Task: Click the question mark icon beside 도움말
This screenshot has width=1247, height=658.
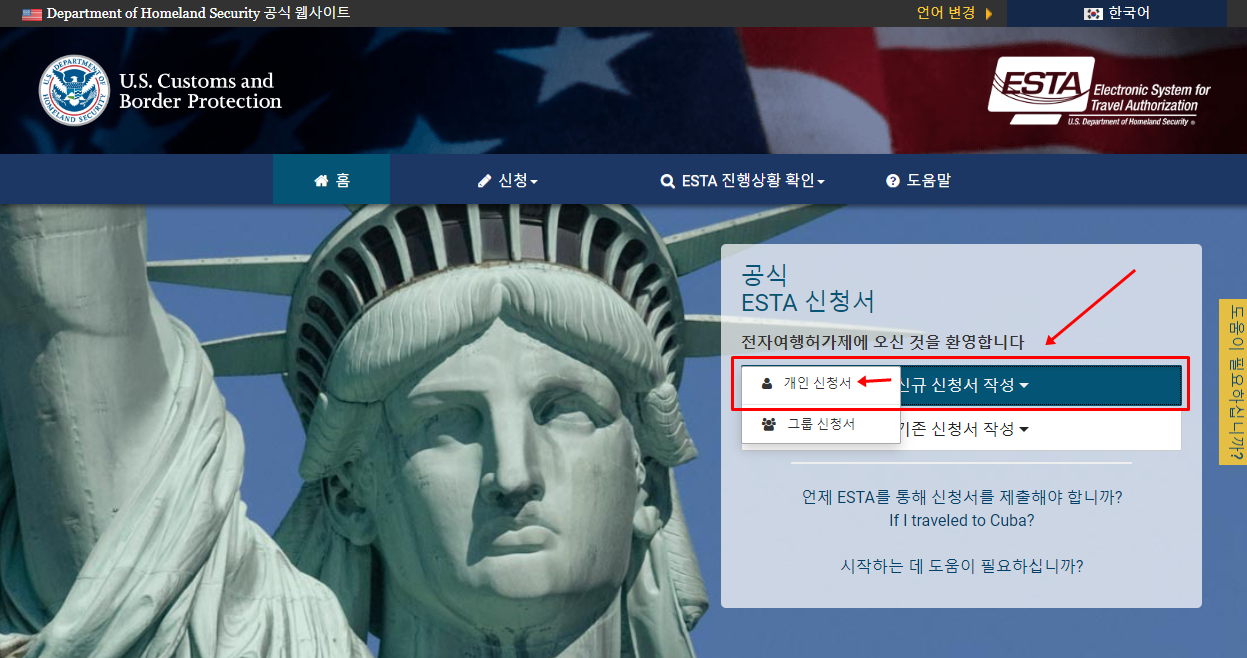Action: pyautogui.click(x=893, y=182)
